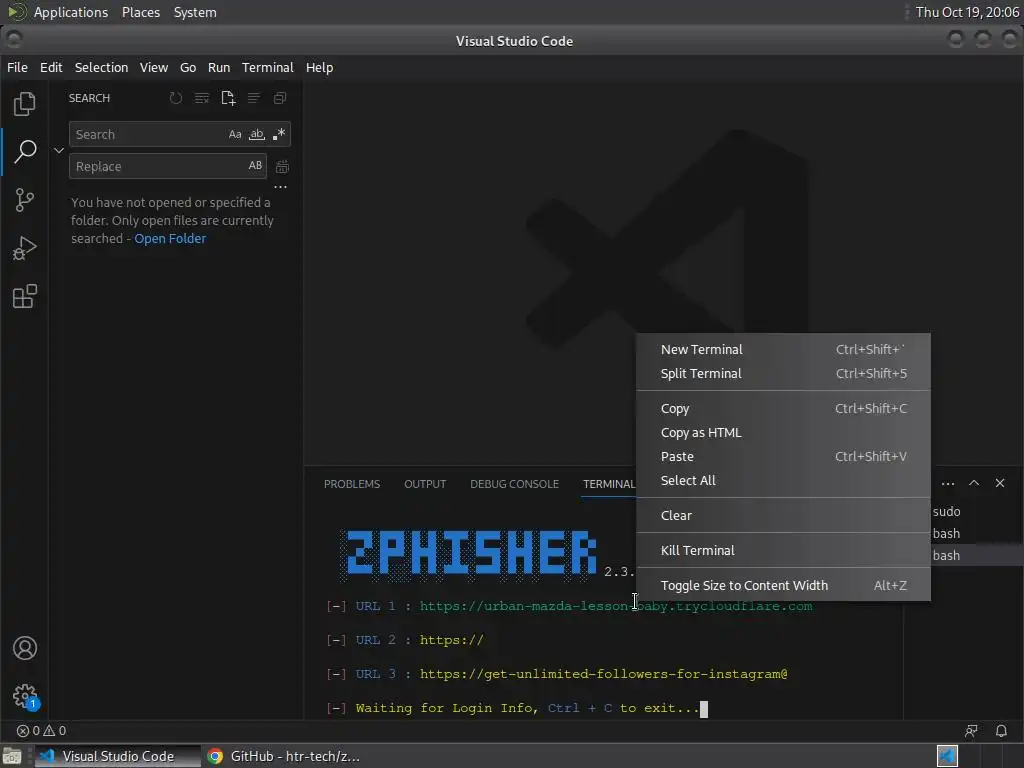Select the Search view icon
This screenshot has height=768, width=1024.
(x=25, y=151)
